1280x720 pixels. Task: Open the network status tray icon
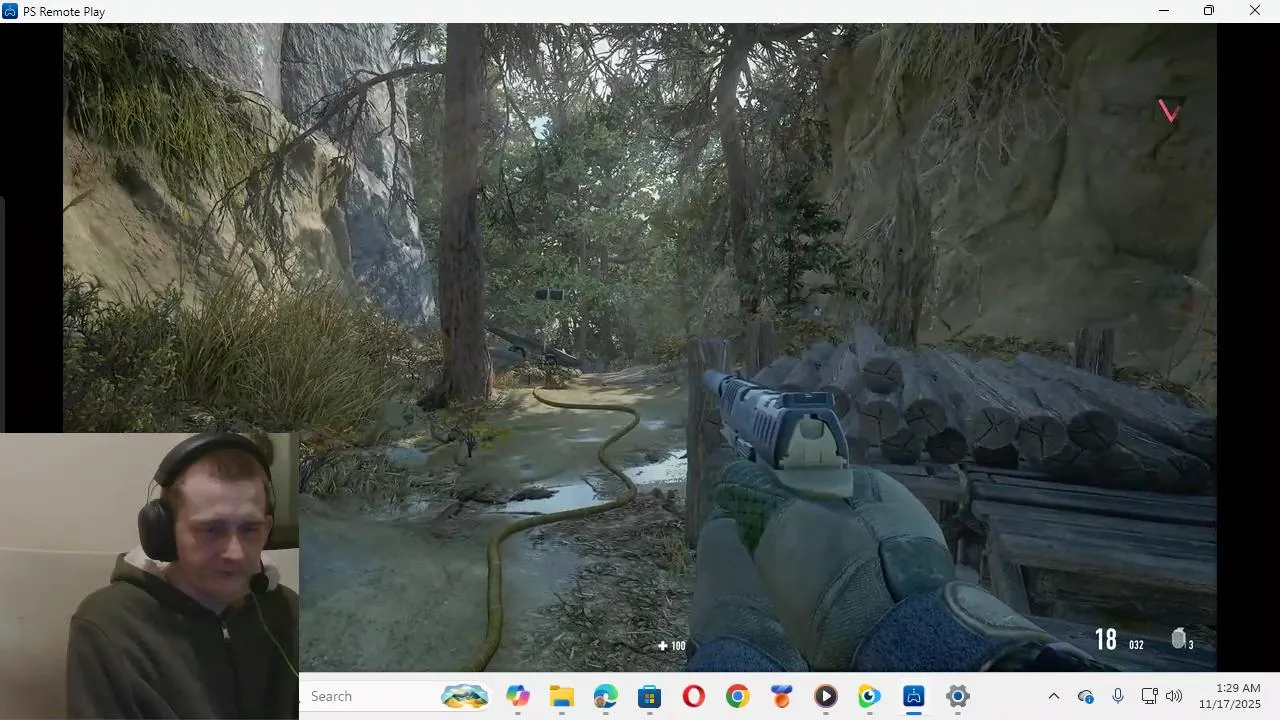coord(1149,696)
